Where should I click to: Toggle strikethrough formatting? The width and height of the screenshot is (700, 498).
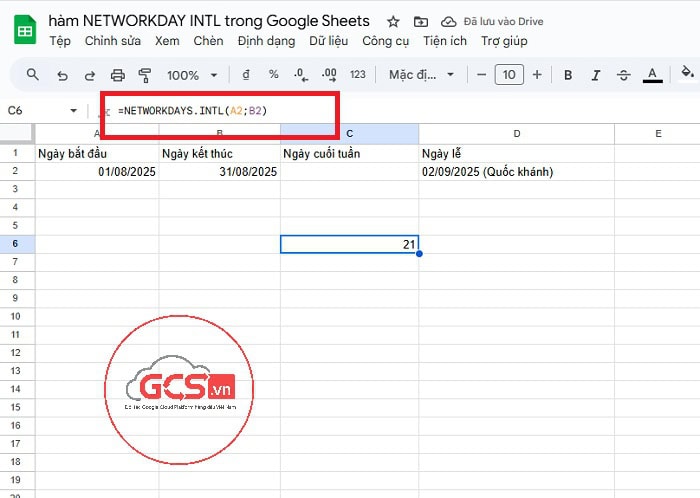(624, 75)
